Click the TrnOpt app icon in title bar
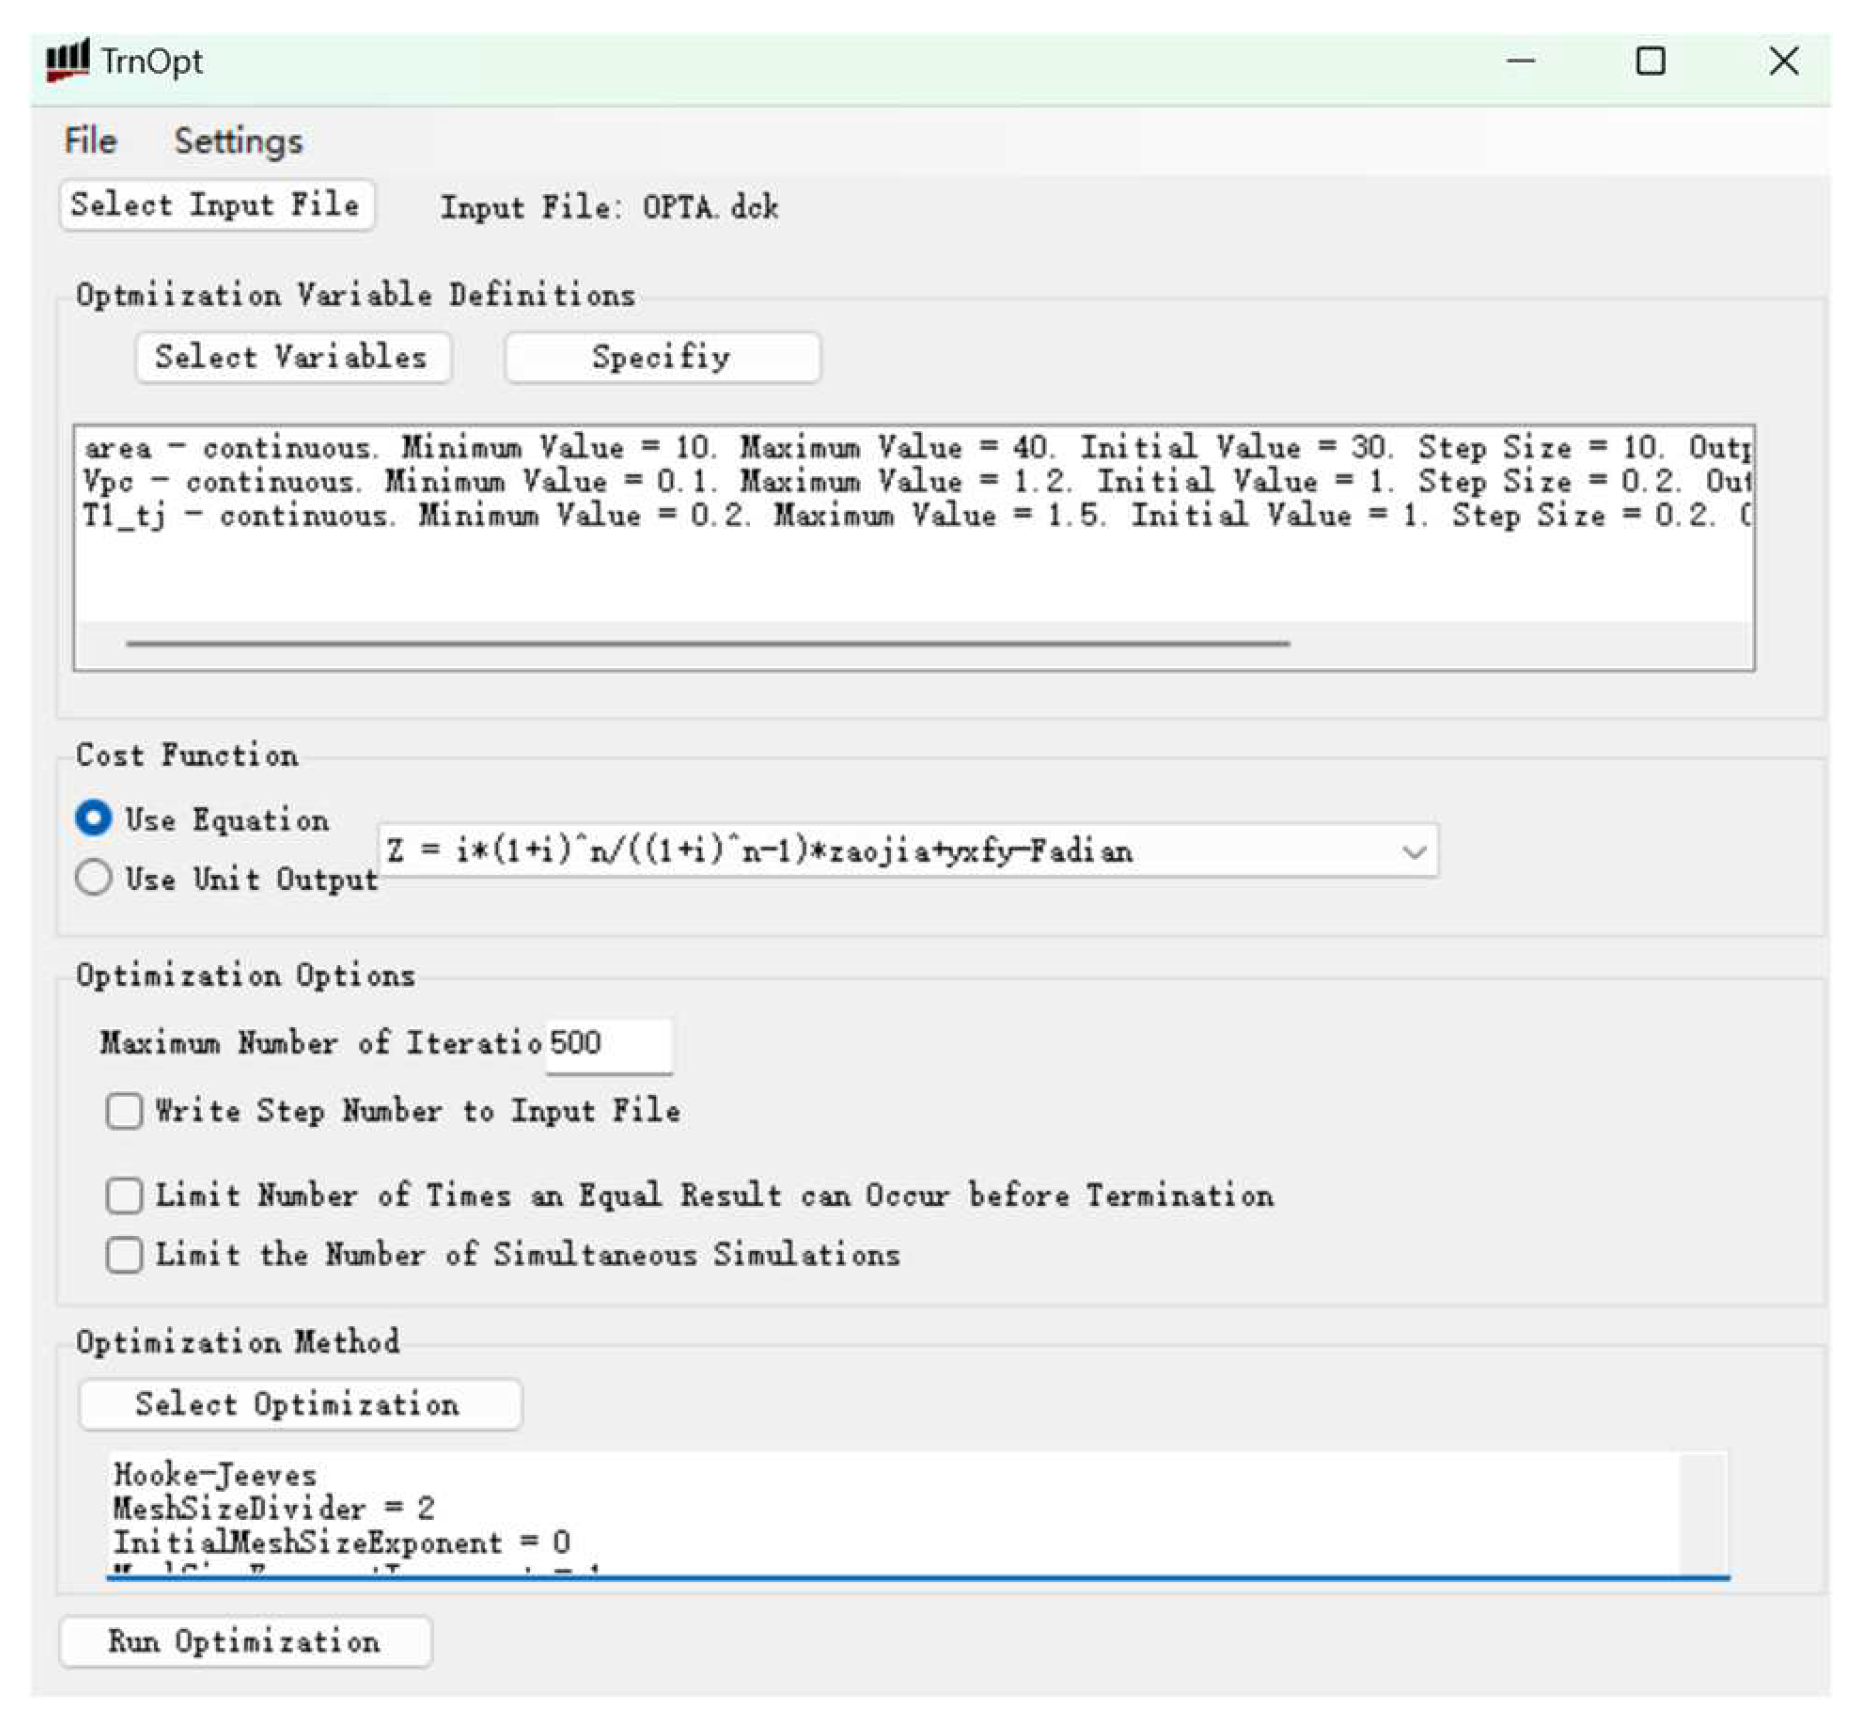The width and height of the screenshot is (1857, 1723). [67, 61]
